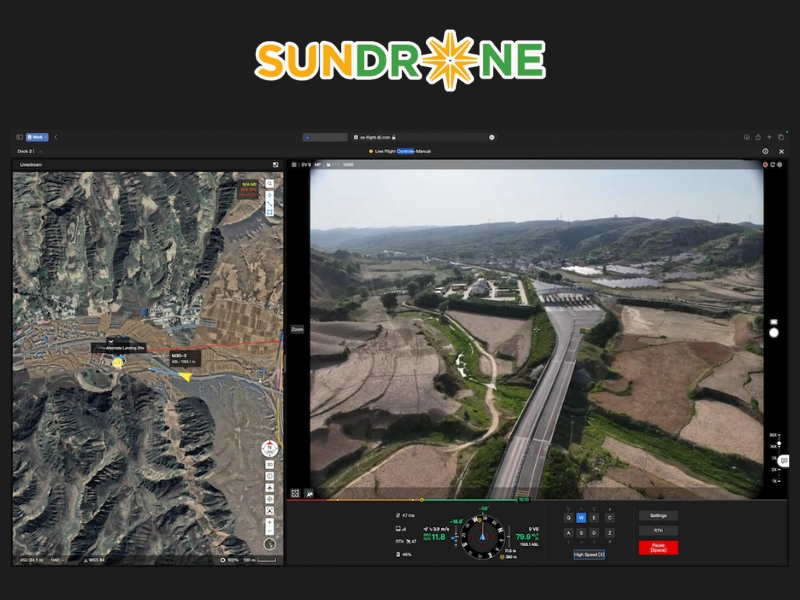Click the yellow dock marker on map
The image size is (800, 600).
pos(118,362)
